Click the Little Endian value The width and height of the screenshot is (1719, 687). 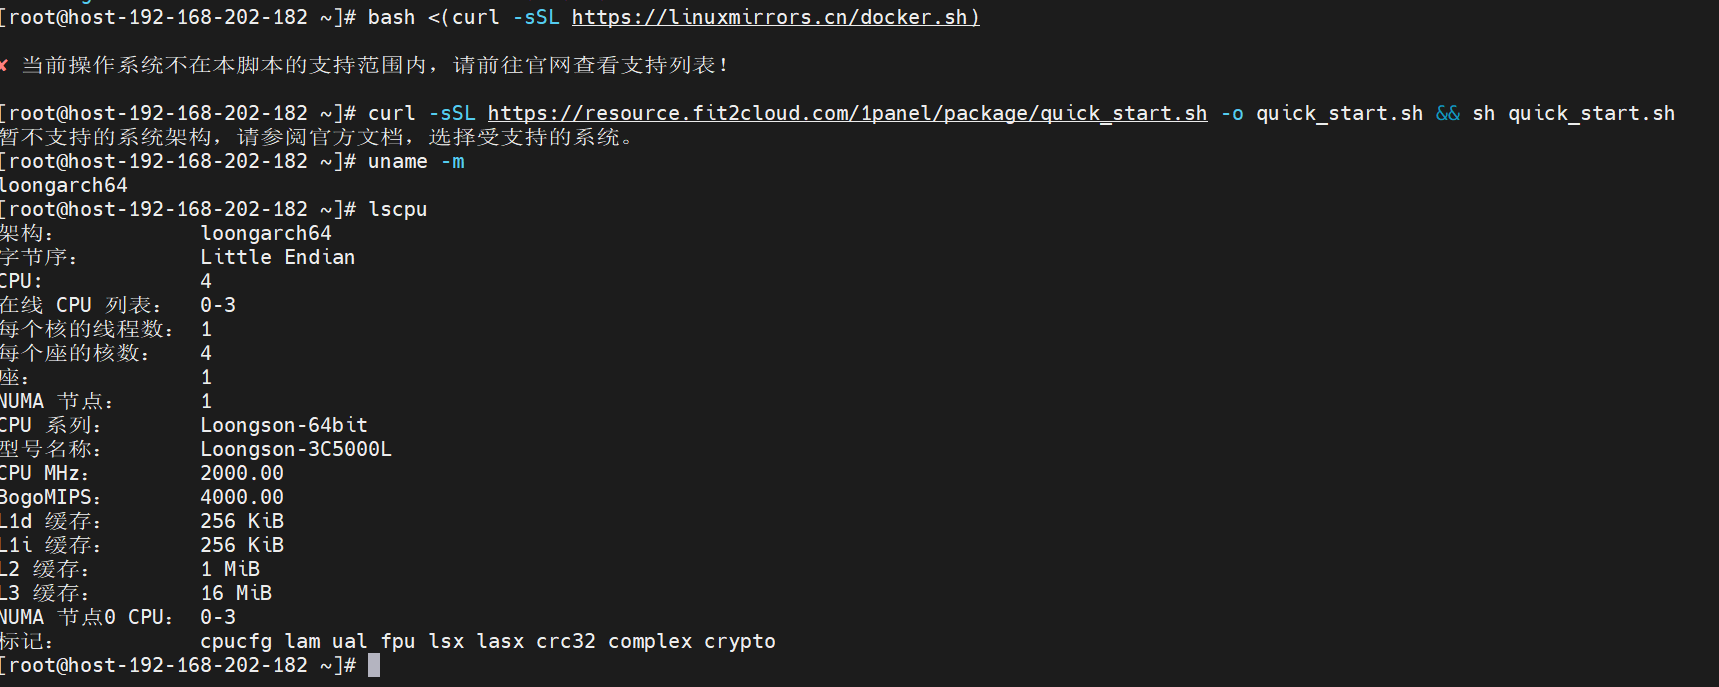pos(278,257)
